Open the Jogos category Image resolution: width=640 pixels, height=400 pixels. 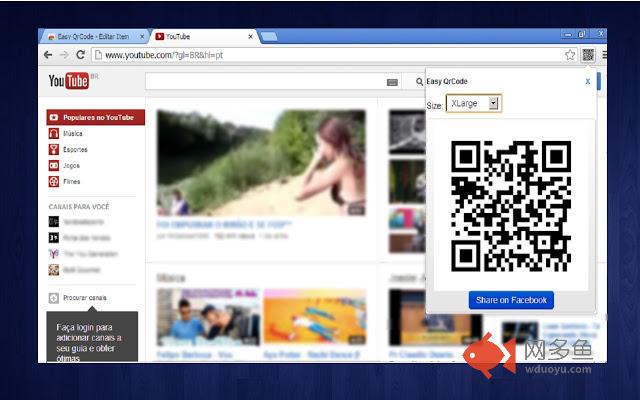(x=71, y=165)
